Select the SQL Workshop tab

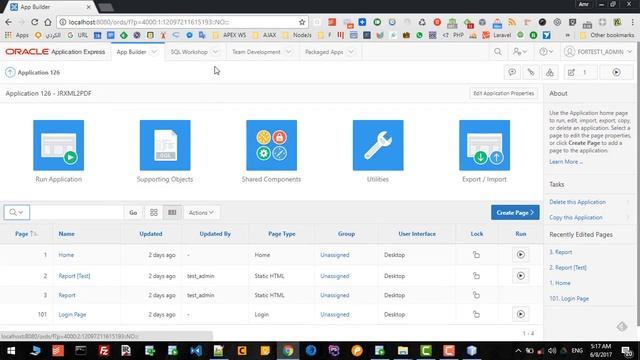[x=189, y=52]
